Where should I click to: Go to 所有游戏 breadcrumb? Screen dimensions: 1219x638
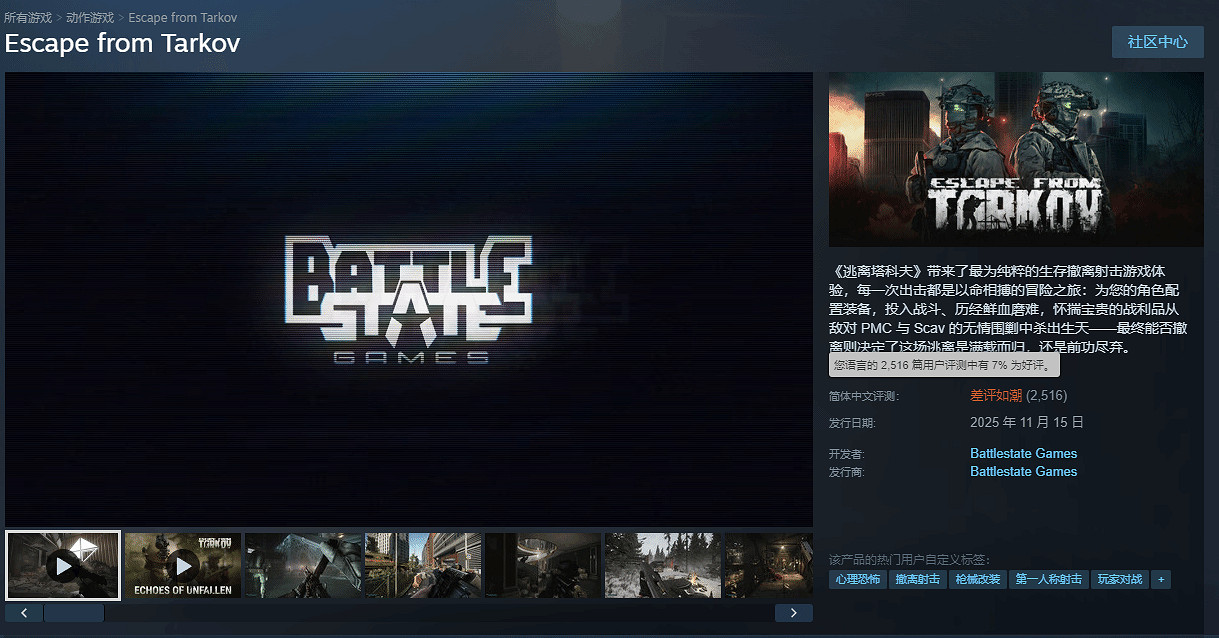coord(27,18)
